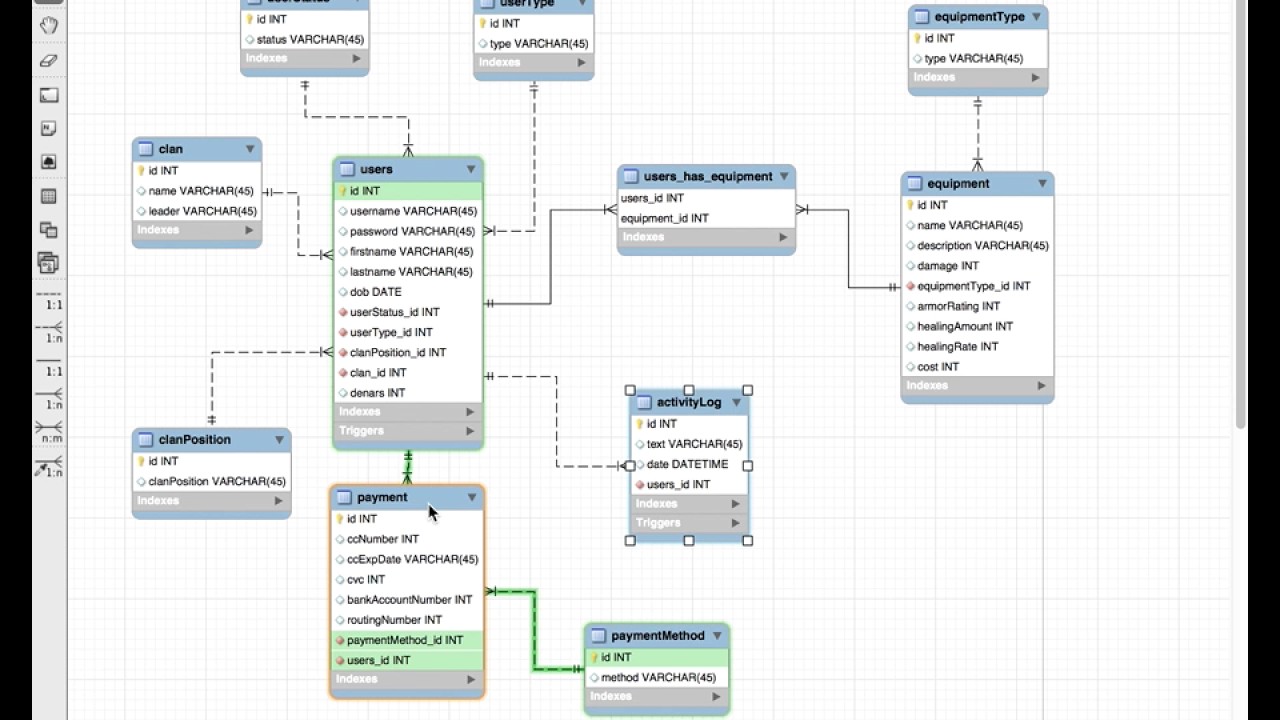Select 'status VARCHAR(45)' column in userStatus table
Viewport: 1280px width, 720px height.
click(305, 39)
